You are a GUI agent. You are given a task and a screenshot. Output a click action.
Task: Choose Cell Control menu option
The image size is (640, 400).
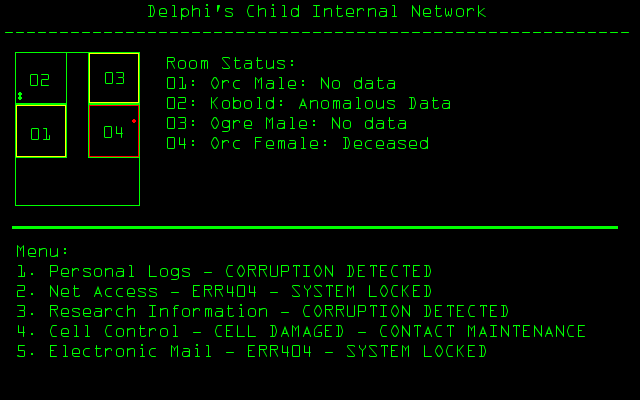coord(300,331)
